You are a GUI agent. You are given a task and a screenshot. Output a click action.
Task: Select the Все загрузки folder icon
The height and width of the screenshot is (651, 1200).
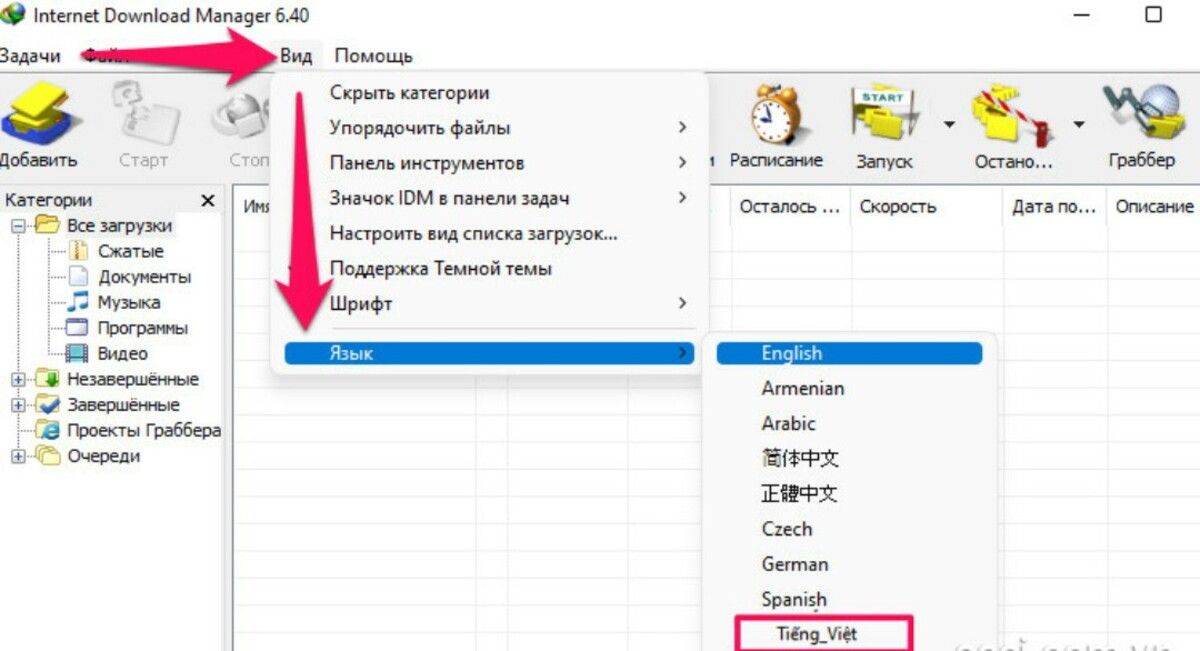click(47, 225)
